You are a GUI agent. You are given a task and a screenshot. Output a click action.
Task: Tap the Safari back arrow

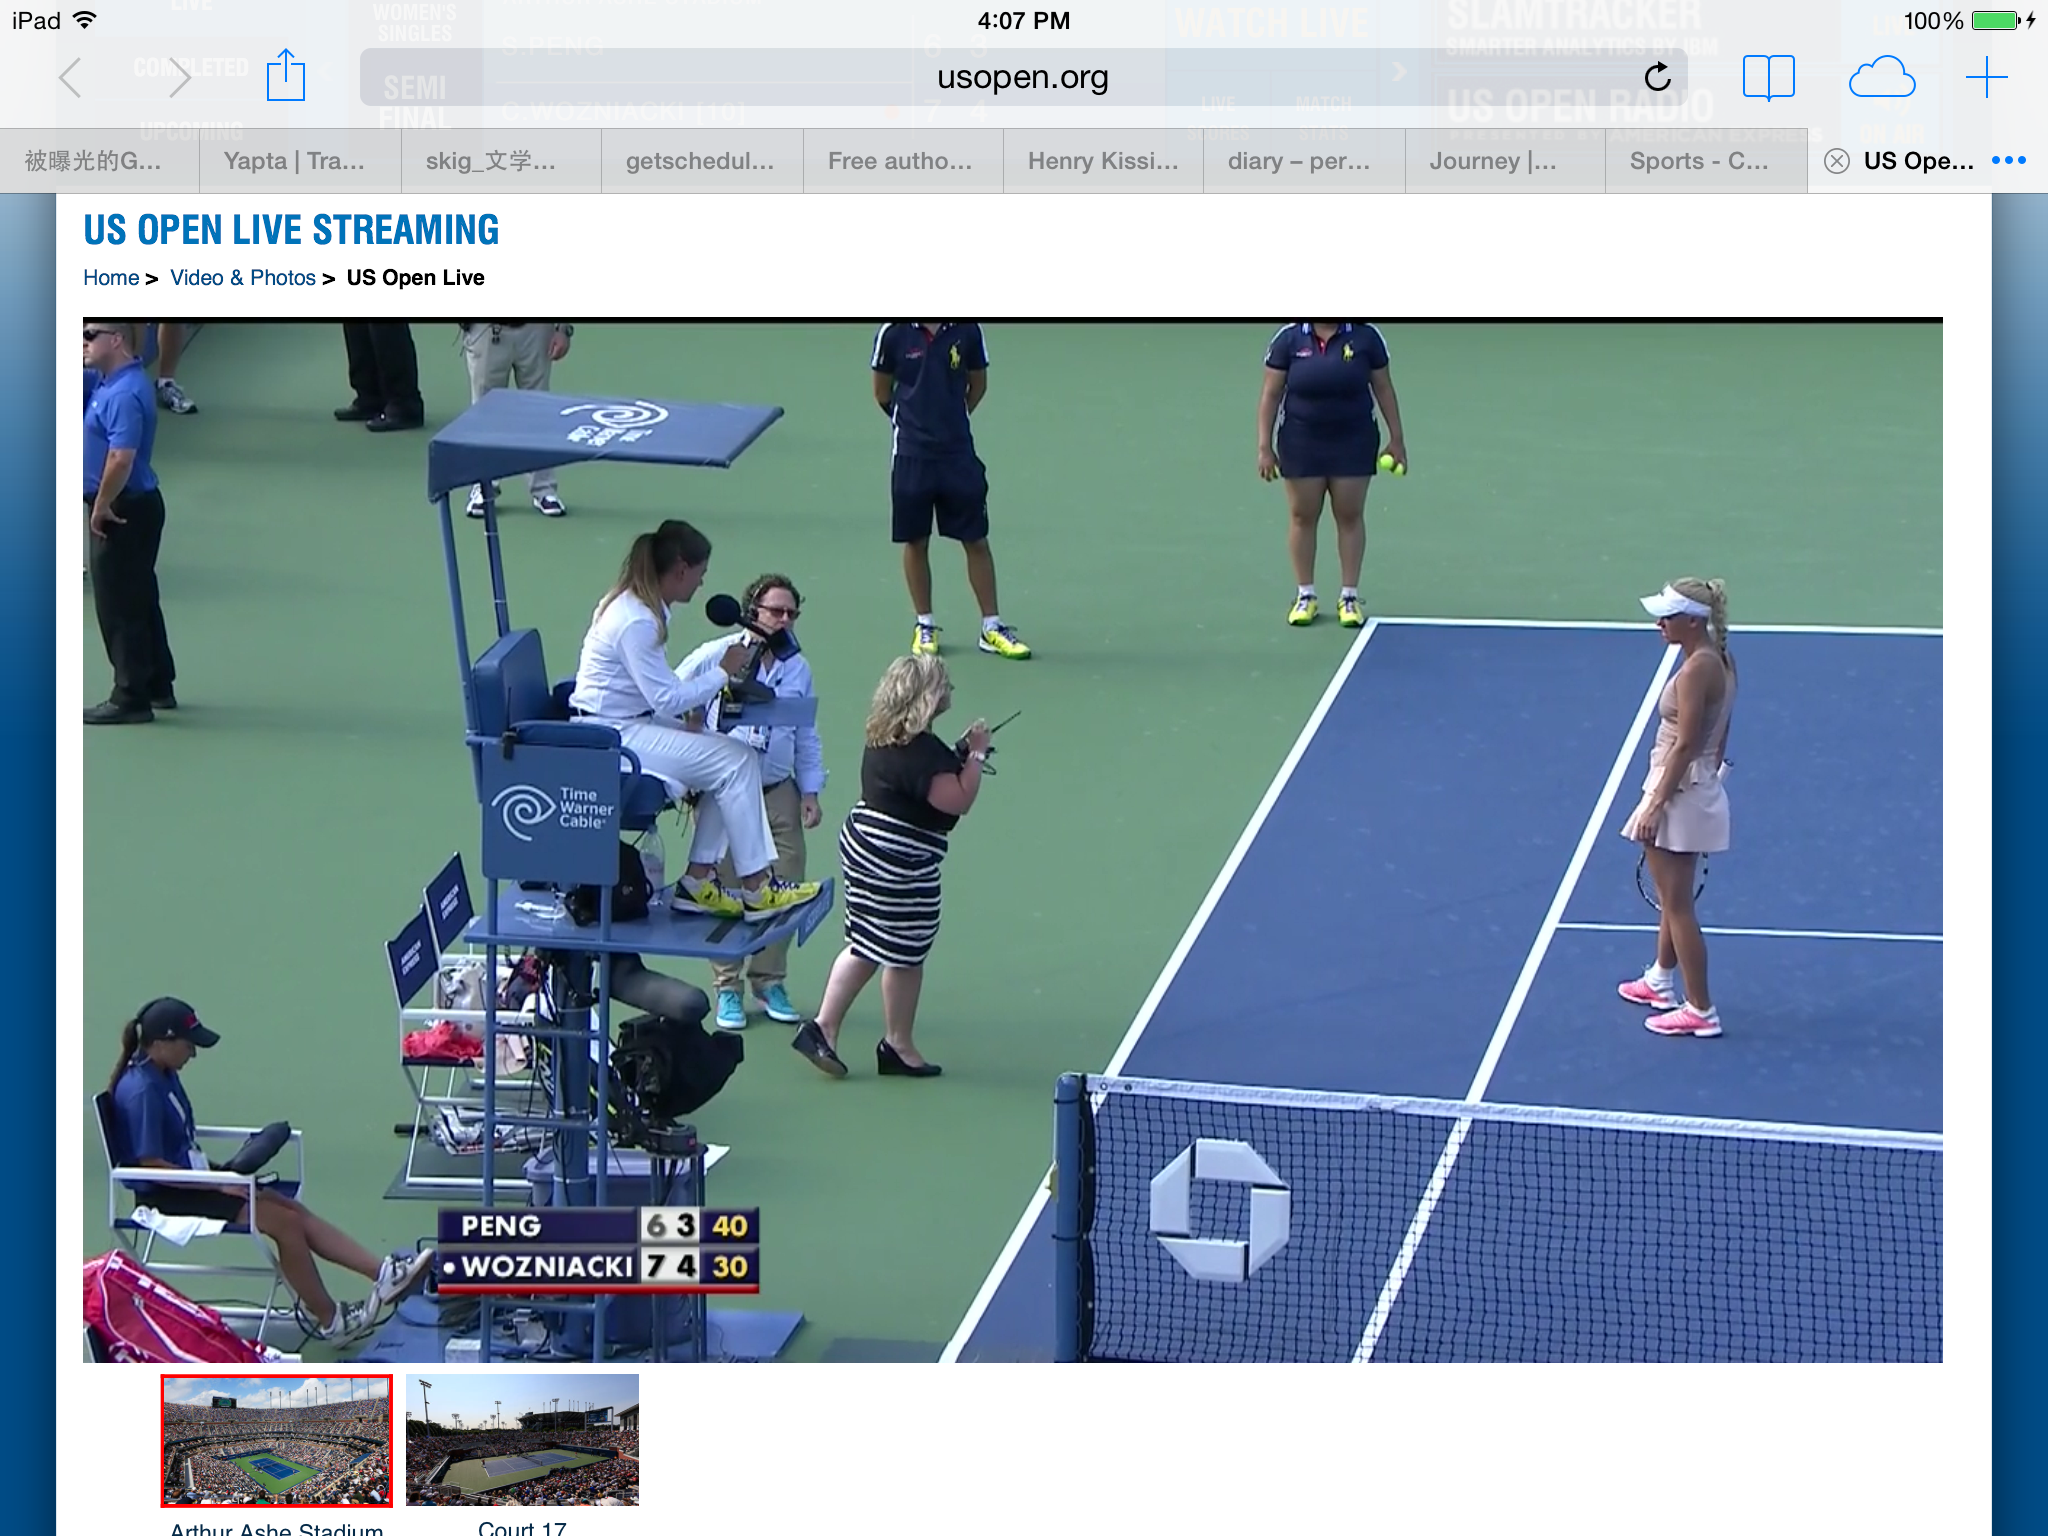tap(70, 78)
